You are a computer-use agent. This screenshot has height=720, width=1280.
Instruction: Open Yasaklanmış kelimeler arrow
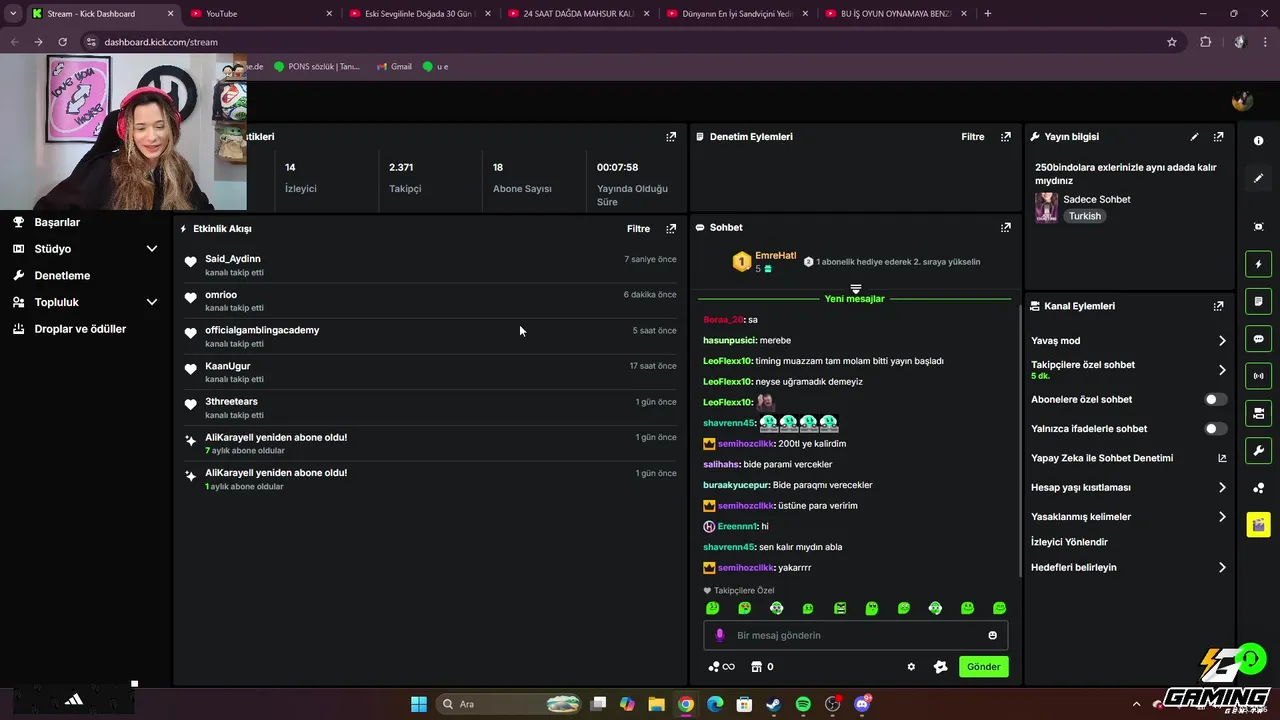tap(1222, 517)
